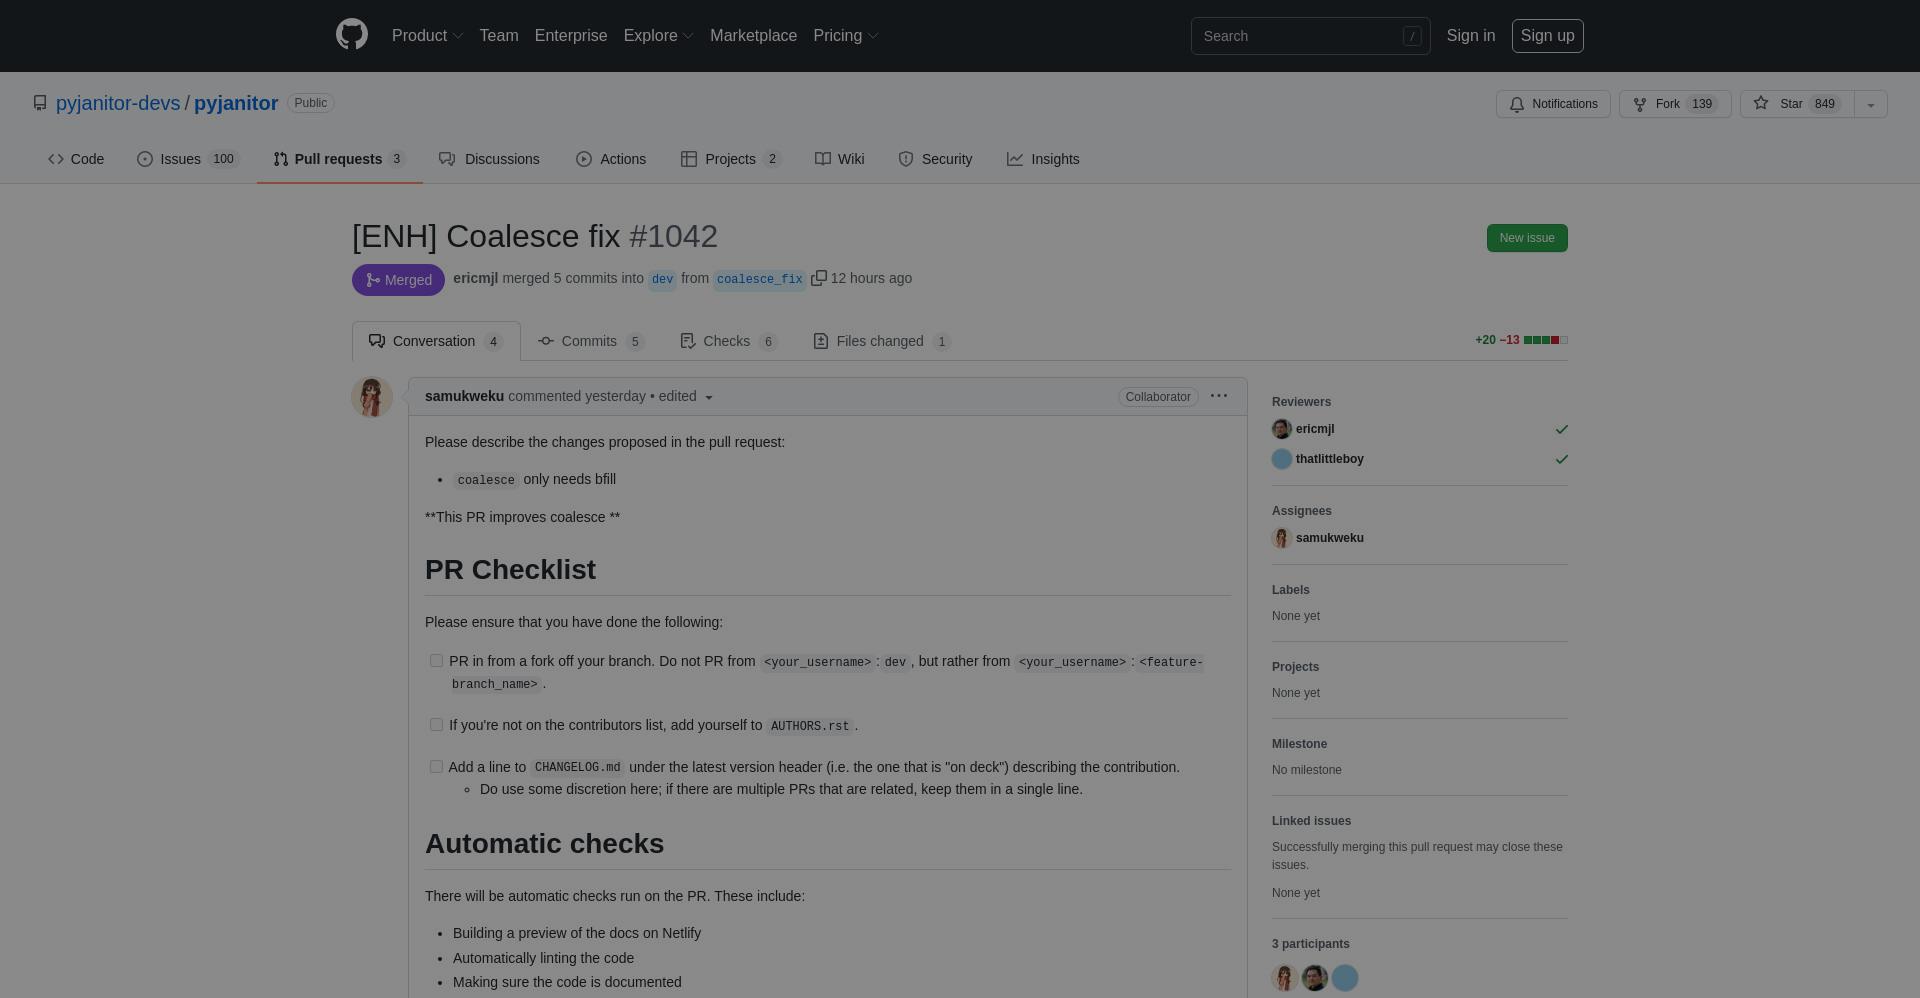Open the three-dot comment options menu
The height and width of the screenshot is (998, 1920).
[x=1219, y=396]
